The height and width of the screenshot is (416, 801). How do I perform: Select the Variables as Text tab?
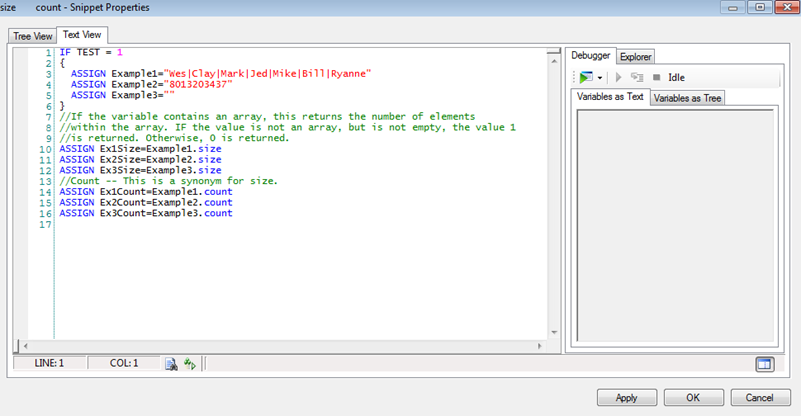(x=609, y=97)
